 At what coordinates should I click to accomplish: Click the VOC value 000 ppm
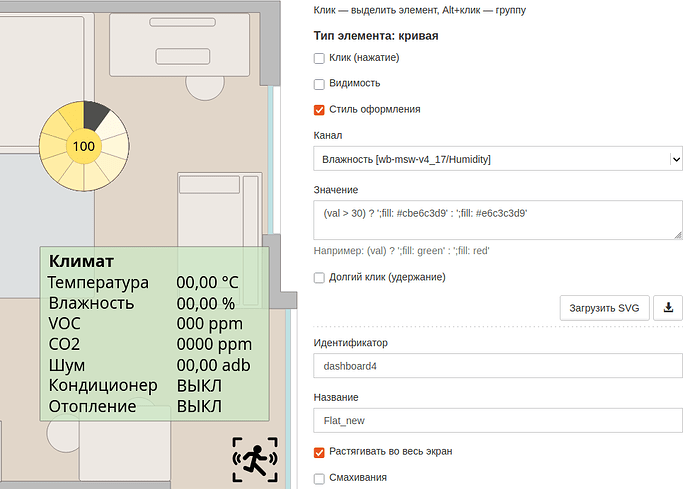coord(209,324)
